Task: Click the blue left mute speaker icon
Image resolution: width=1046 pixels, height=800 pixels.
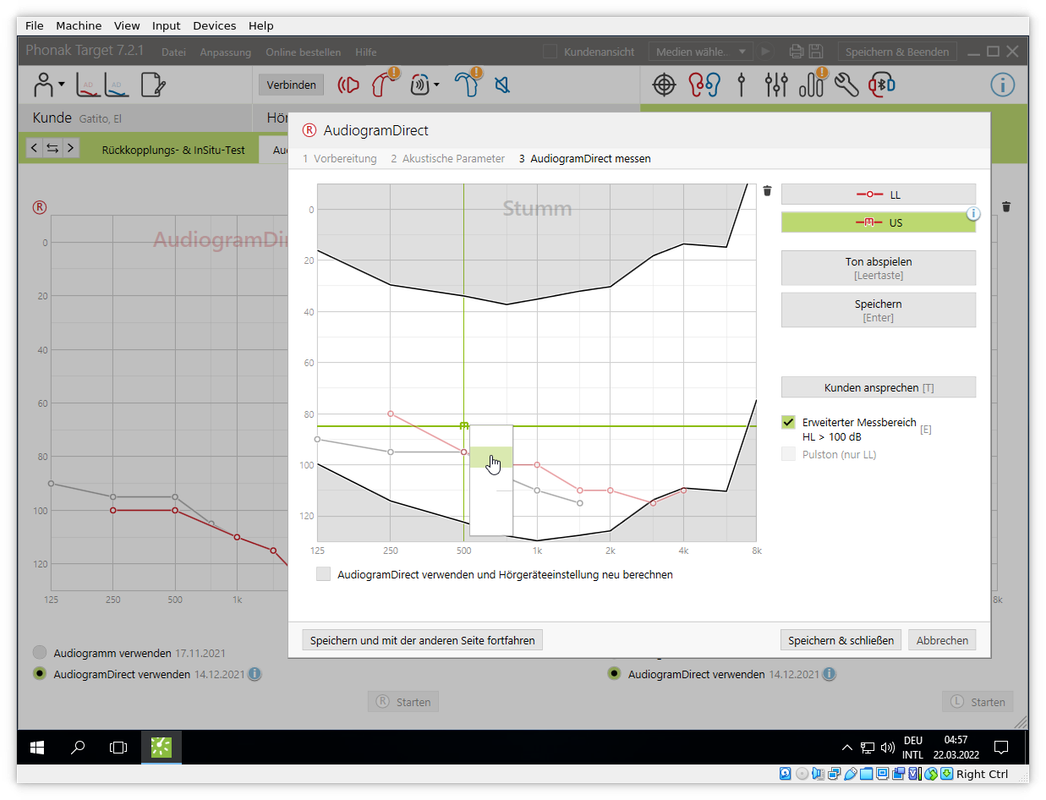Action: point(502,85)
